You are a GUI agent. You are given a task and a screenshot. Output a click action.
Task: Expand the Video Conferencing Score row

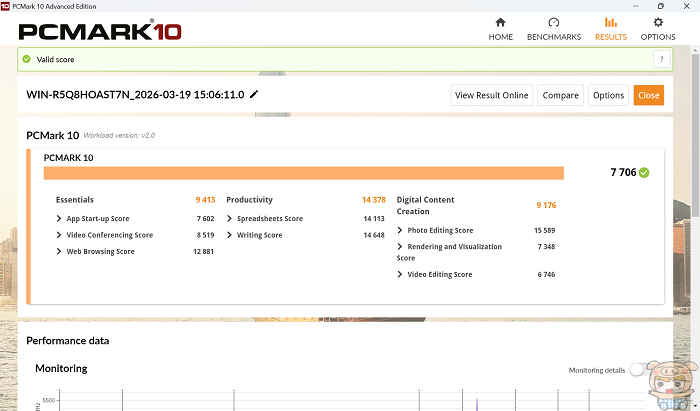tap(60, 235)
